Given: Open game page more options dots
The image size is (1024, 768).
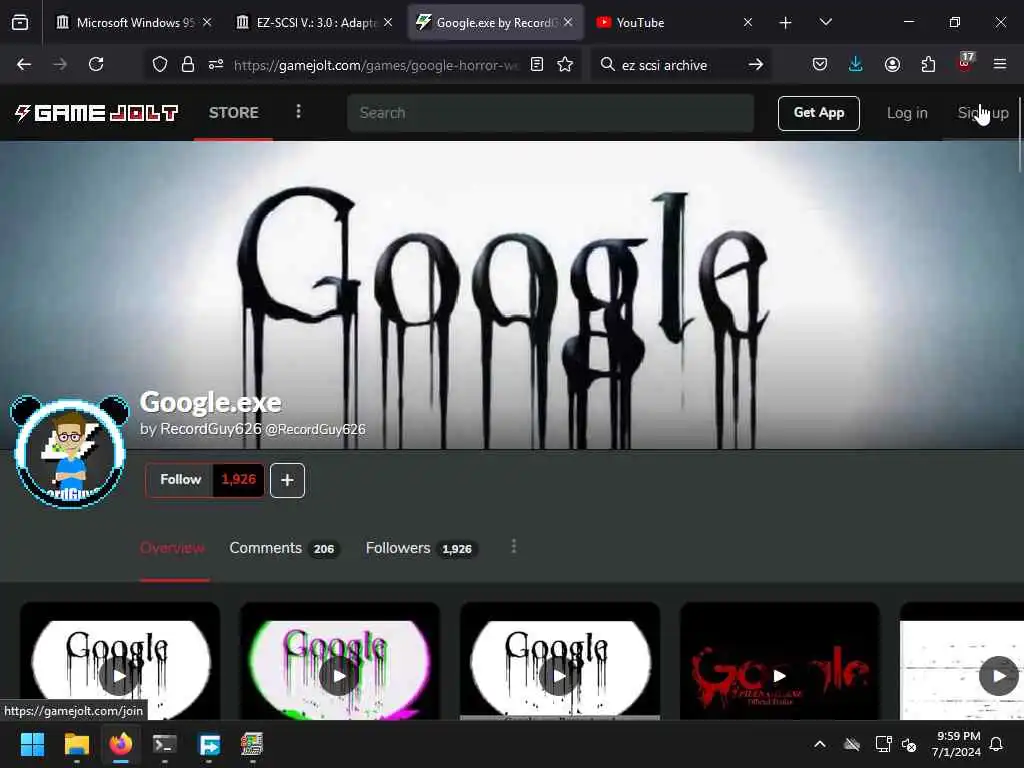Looking at the screenshot, I should click(514, 547).
